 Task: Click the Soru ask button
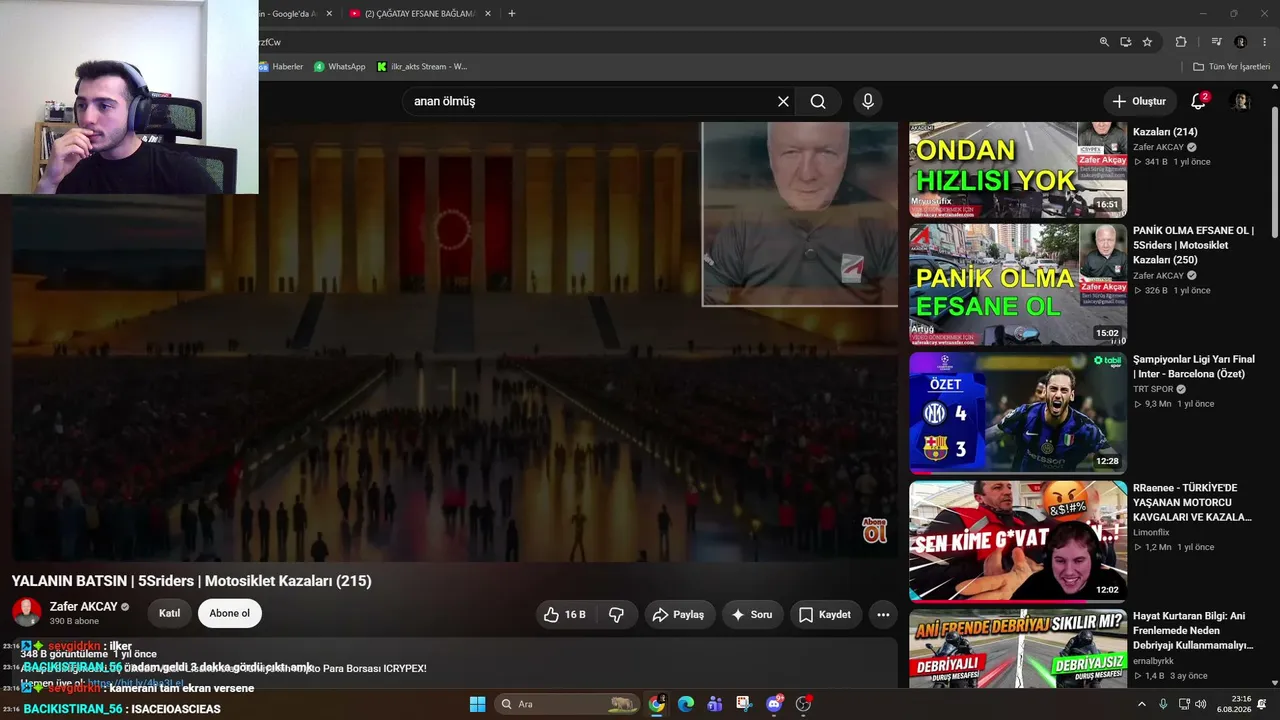point(752,615)
